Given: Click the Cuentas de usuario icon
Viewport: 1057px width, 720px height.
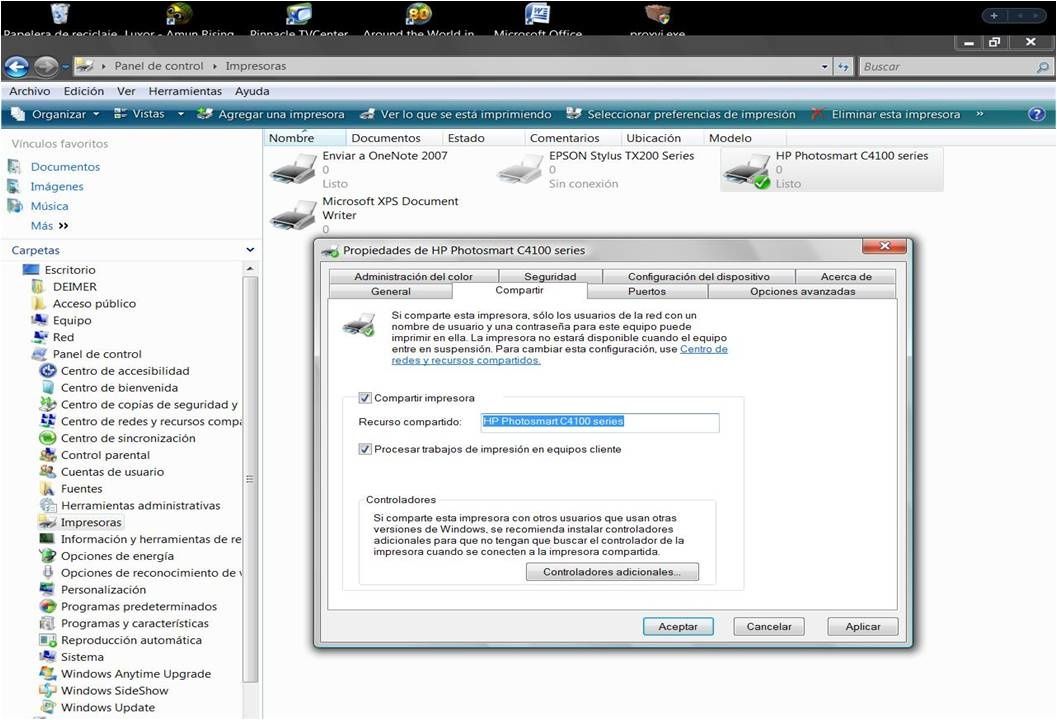Looking at the screenshot, I should (48, 472).
